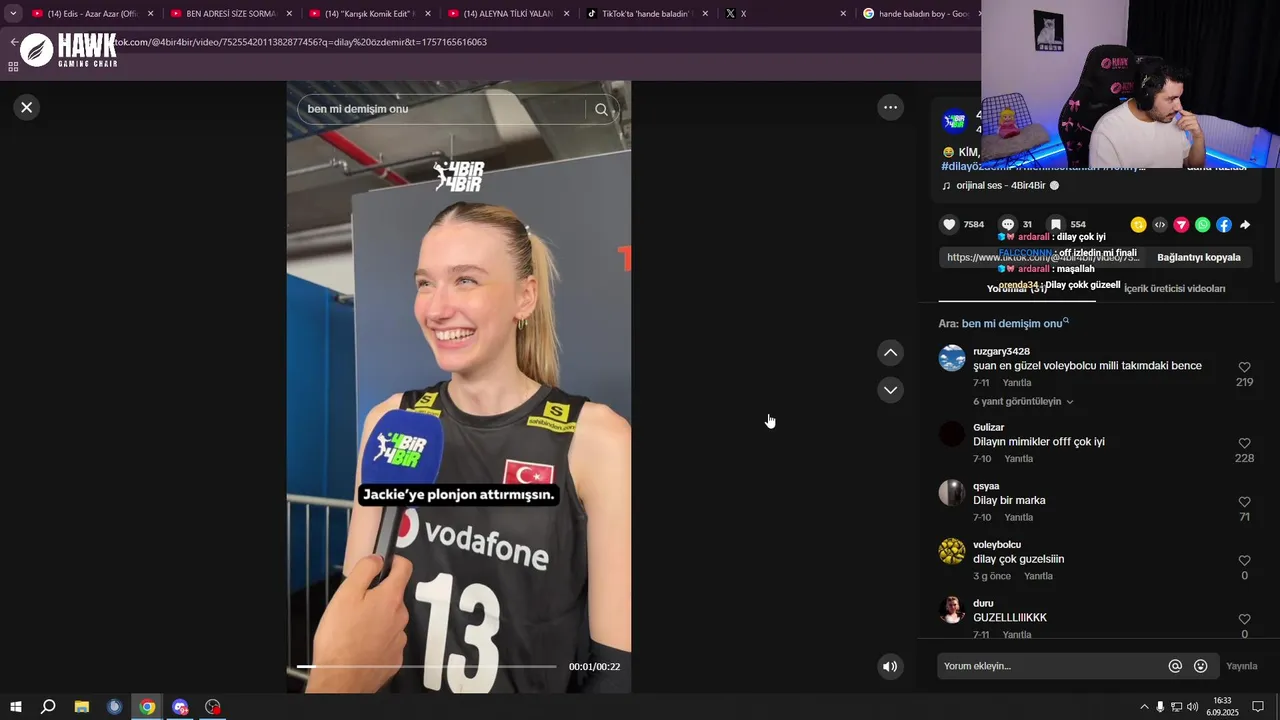
Task: Close the TikTok video viewer with X
Action: 27,107
